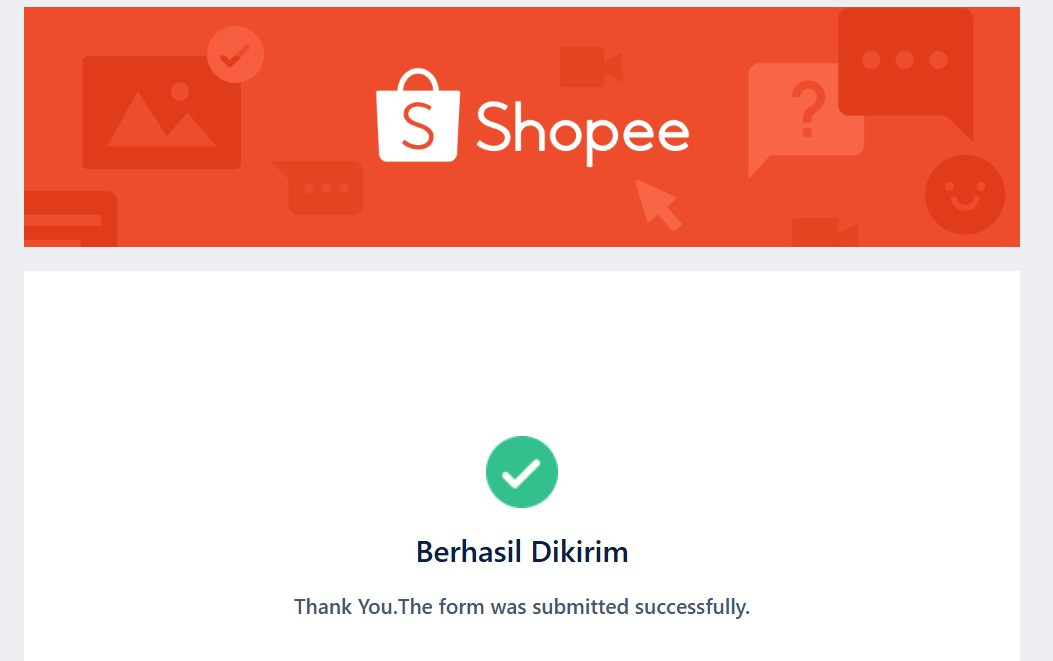Click the mouse cursor arrow graphic
This screenshot has width=1053, height=661.
click(657, 204)
